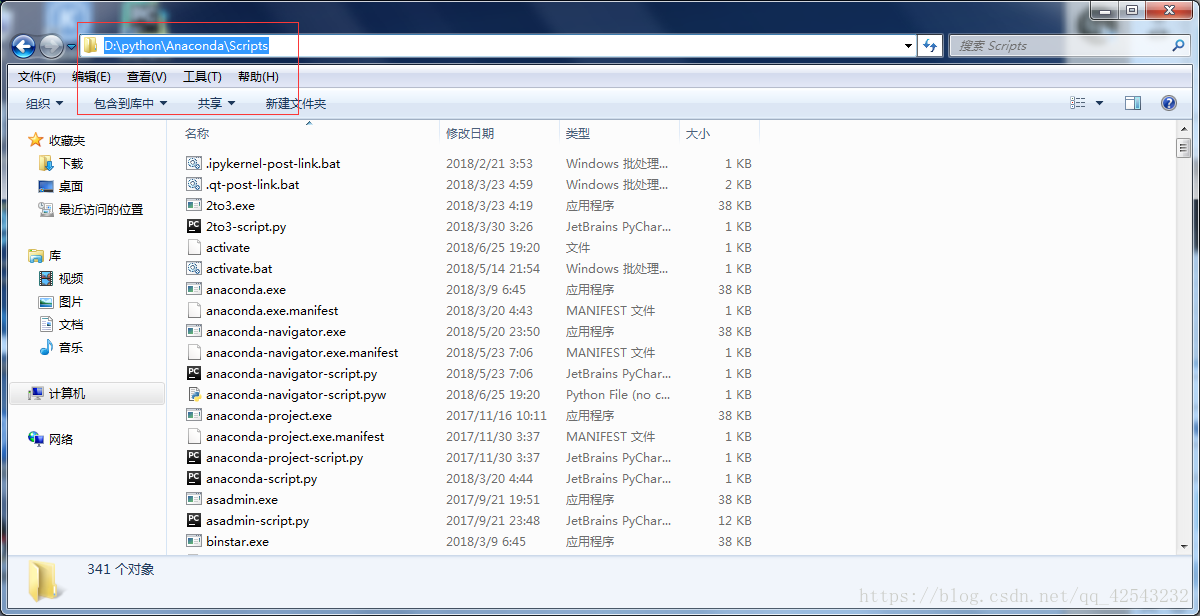This screenshot has height=616, width=1200.
Task: Open the 文件(F) menu
Action: click(37, 77)
